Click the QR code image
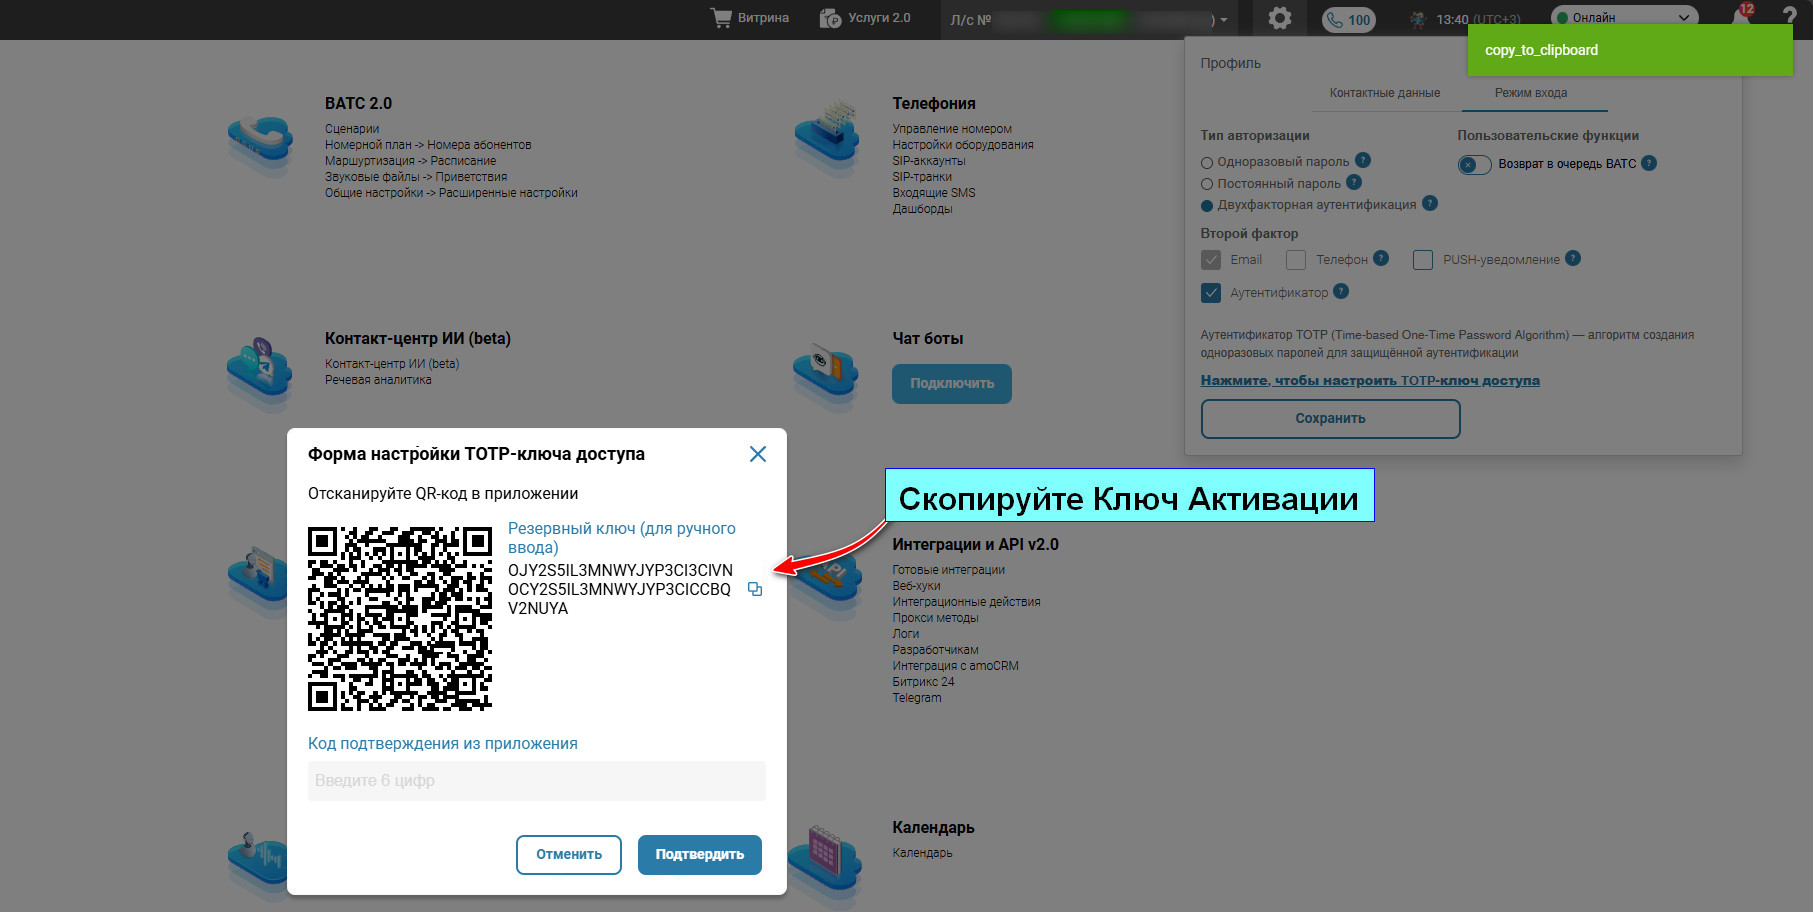This screenshot has width=1813, height=912. coord(400,619)
